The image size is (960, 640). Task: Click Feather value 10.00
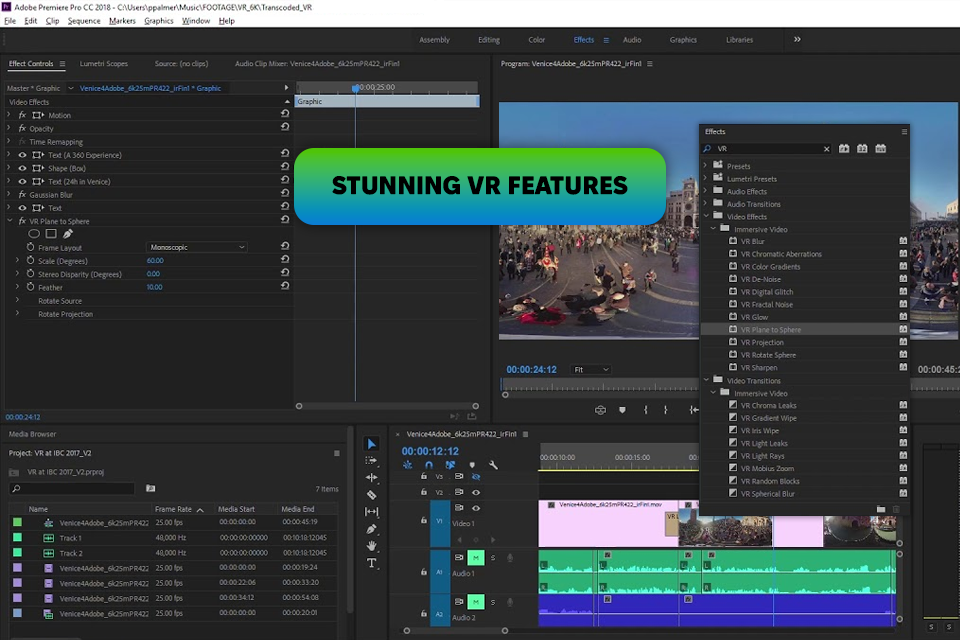[154, 287]
